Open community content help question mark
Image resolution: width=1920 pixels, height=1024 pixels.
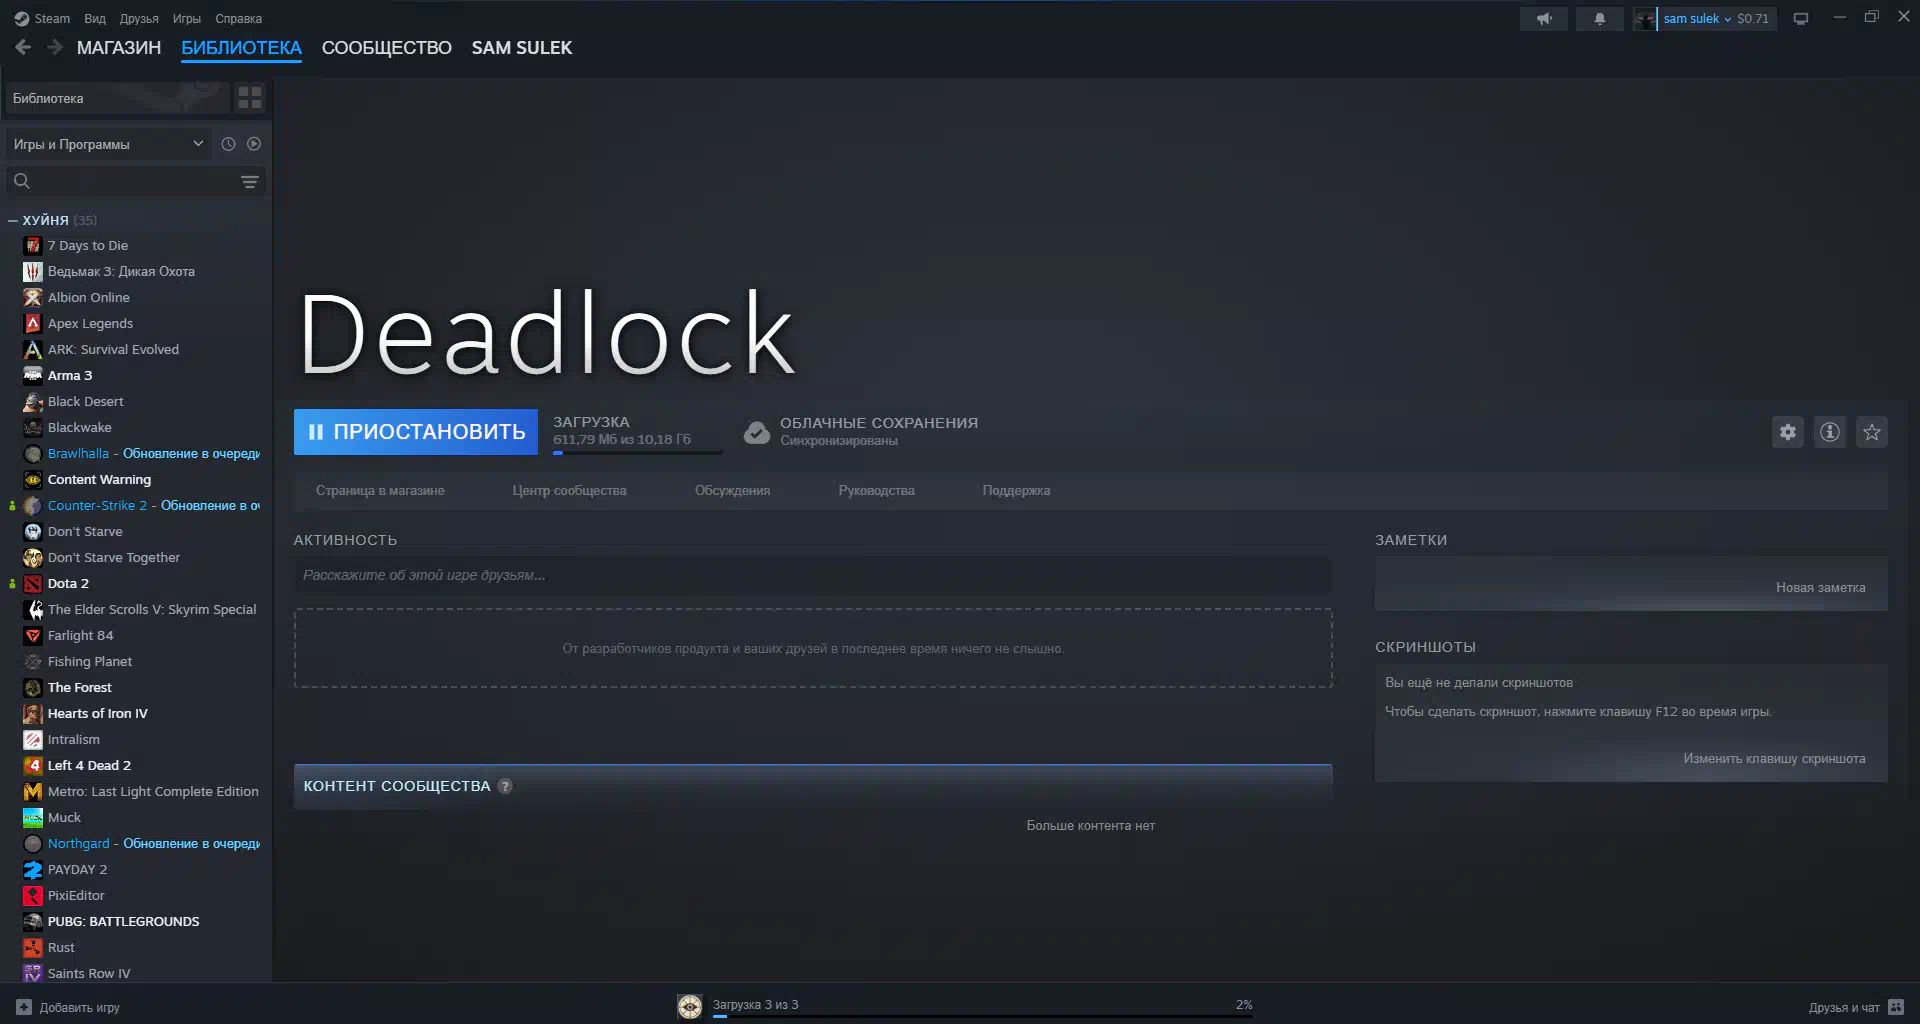pyautogui.click(x=505, y=786)
